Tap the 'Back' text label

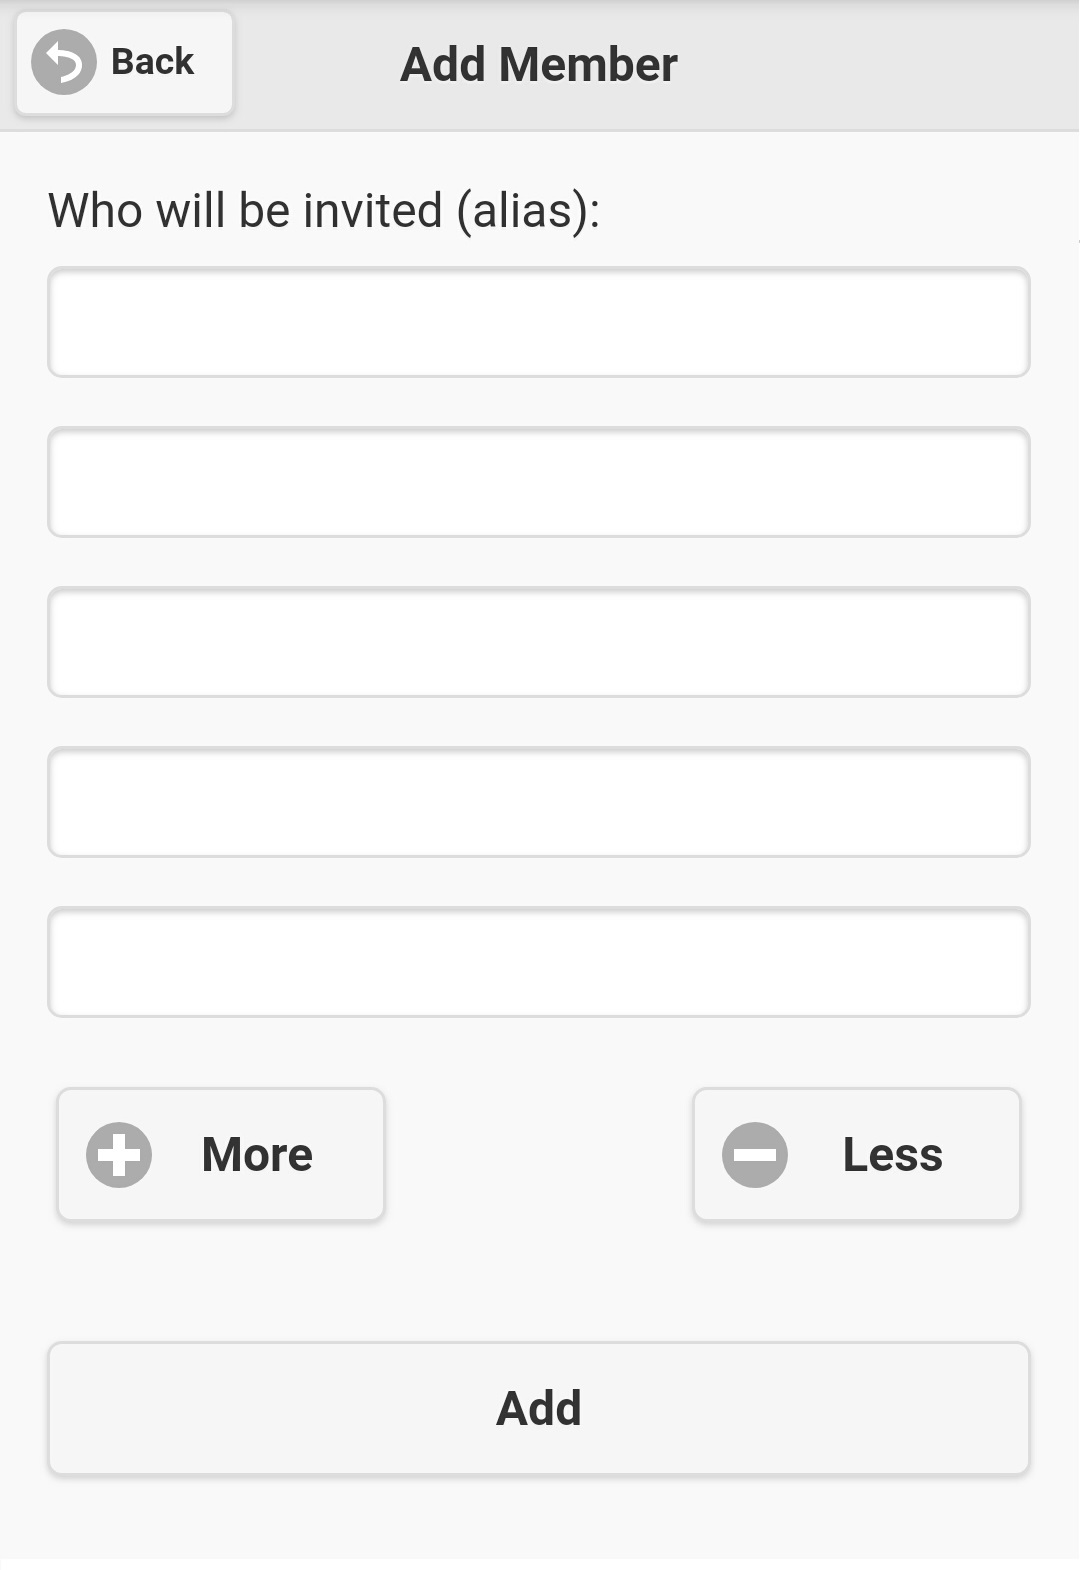[x=152, y=62]
